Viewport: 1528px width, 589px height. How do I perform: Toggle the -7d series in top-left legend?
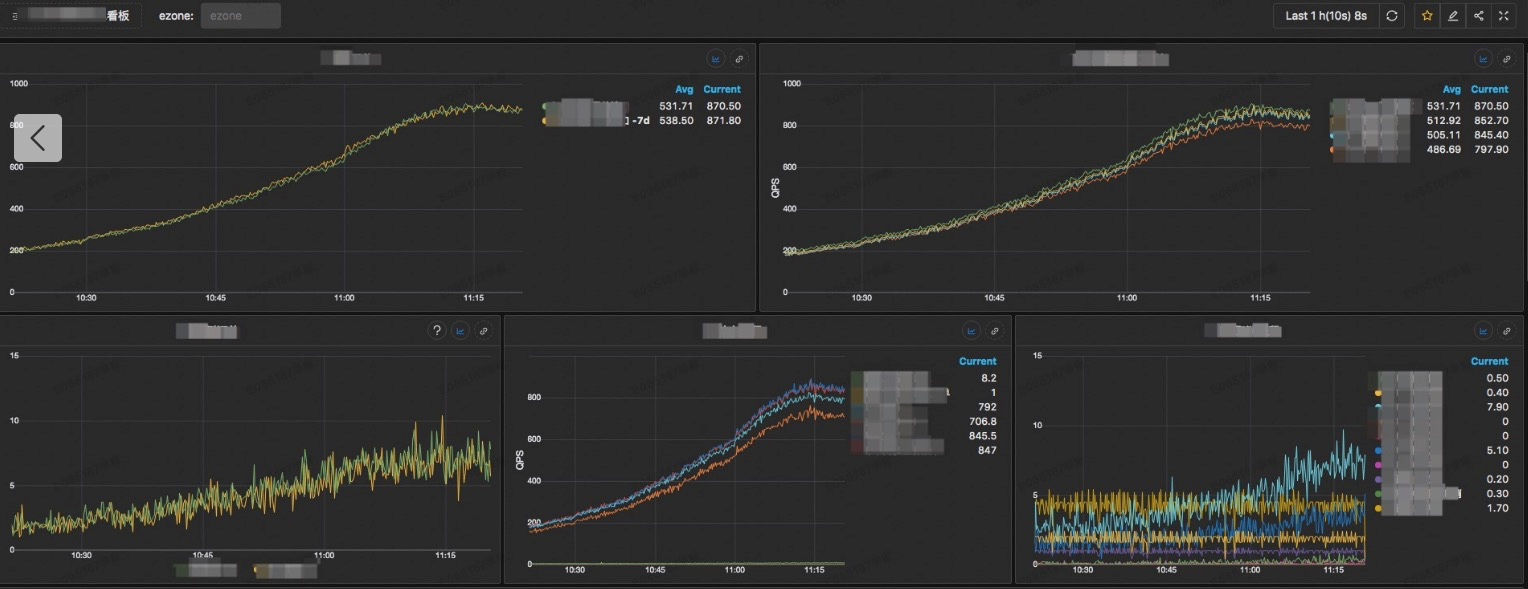tap(594, 120)
